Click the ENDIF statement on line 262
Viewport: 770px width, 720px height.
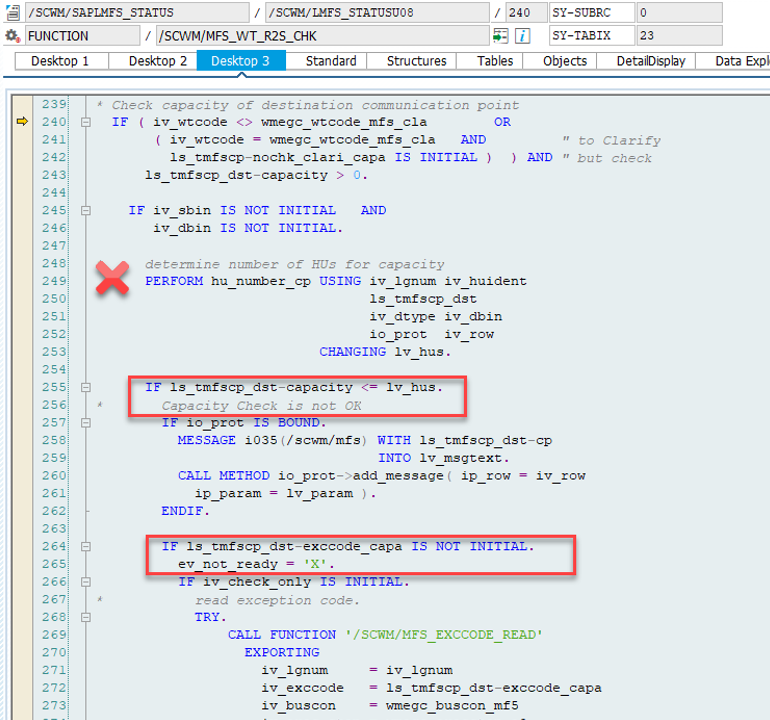186,511
